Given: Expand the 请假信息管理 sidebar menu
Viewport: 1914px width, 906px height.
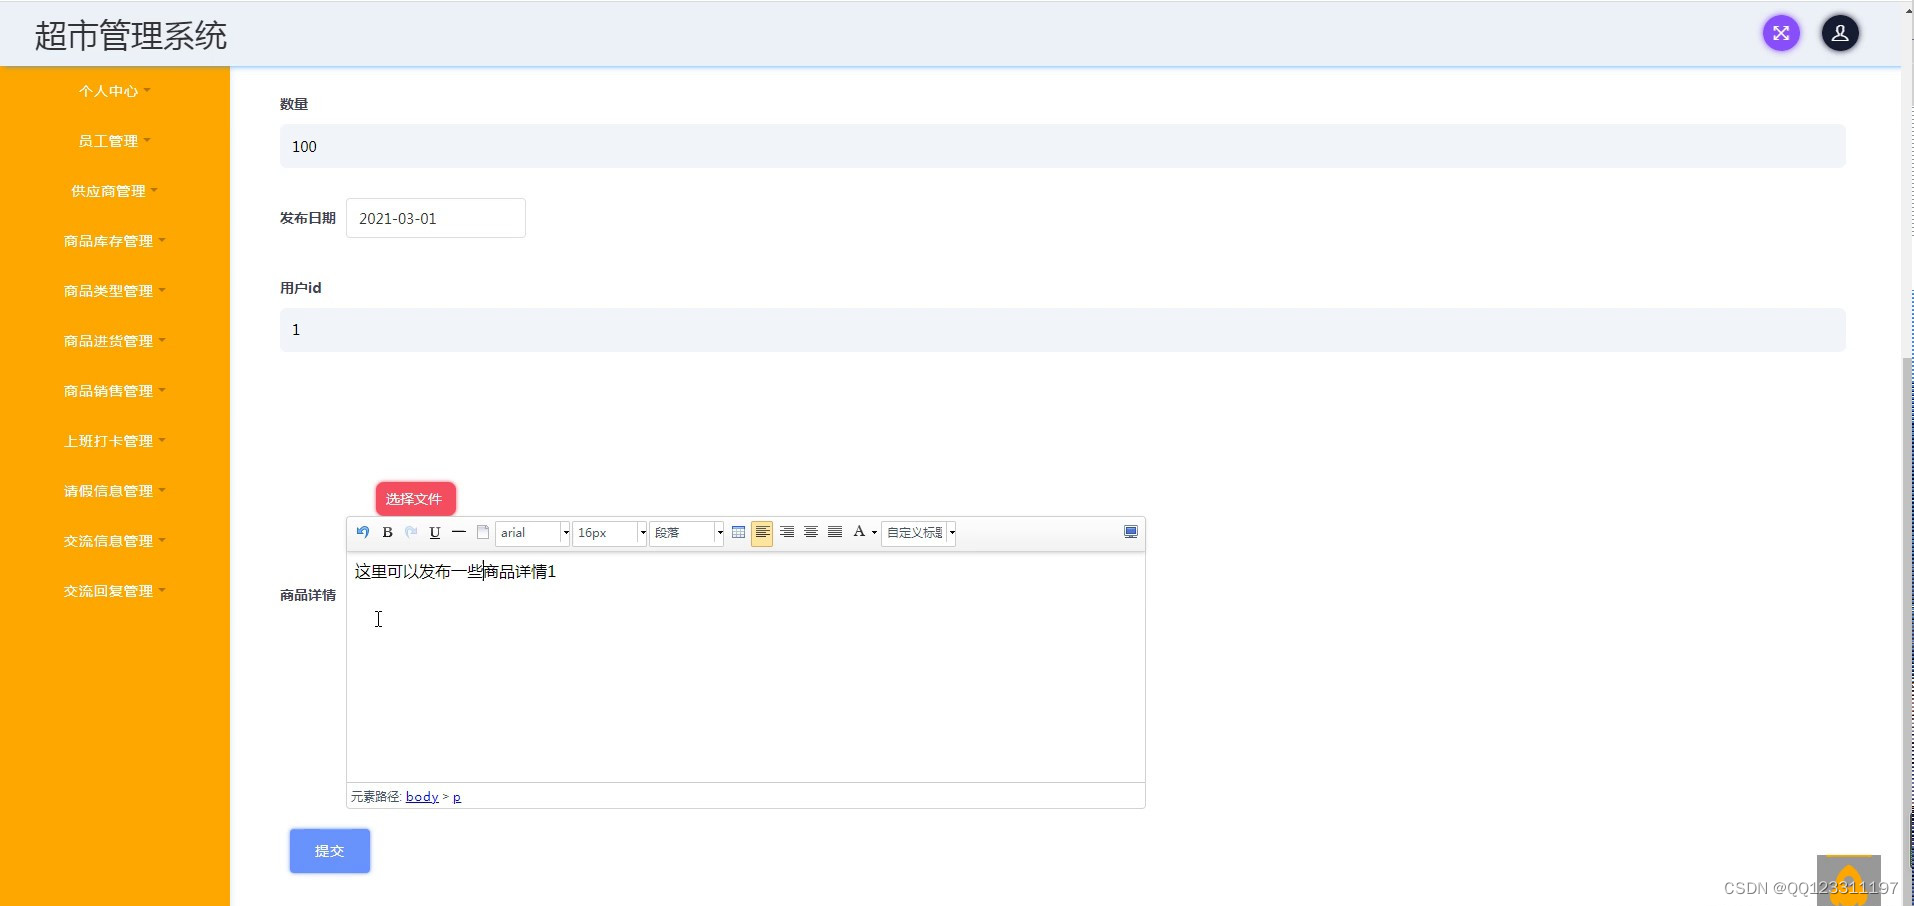Looking at the screenshot, I should coord(115,491).
